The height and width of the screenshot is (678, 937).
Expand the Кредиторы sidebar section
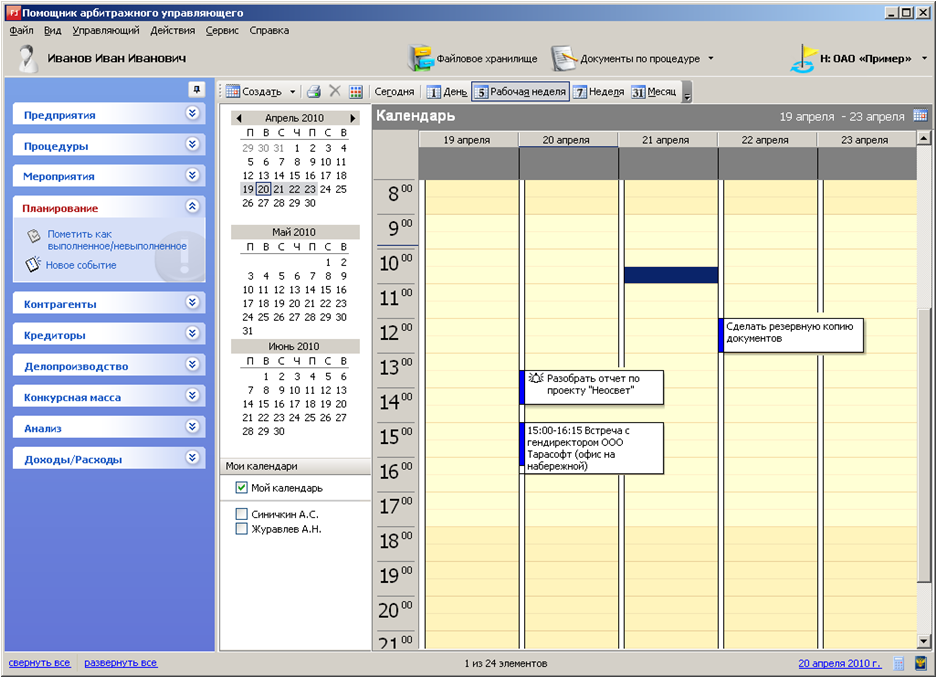point(193,335)
